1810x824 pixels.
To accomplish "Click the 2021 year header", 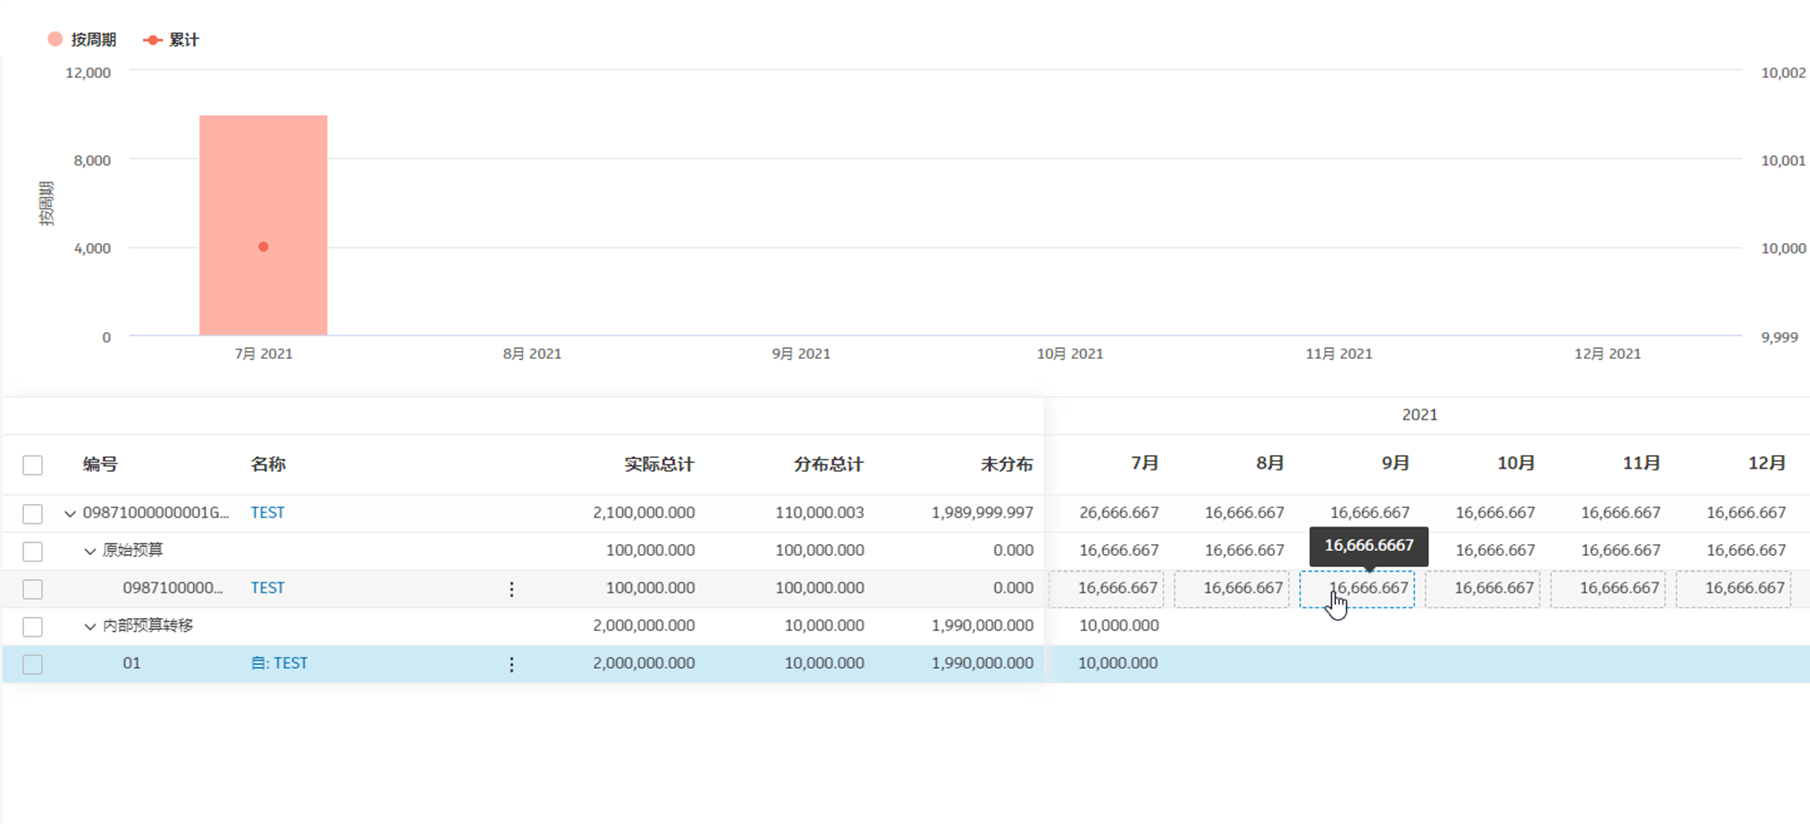I will 1419,415.
